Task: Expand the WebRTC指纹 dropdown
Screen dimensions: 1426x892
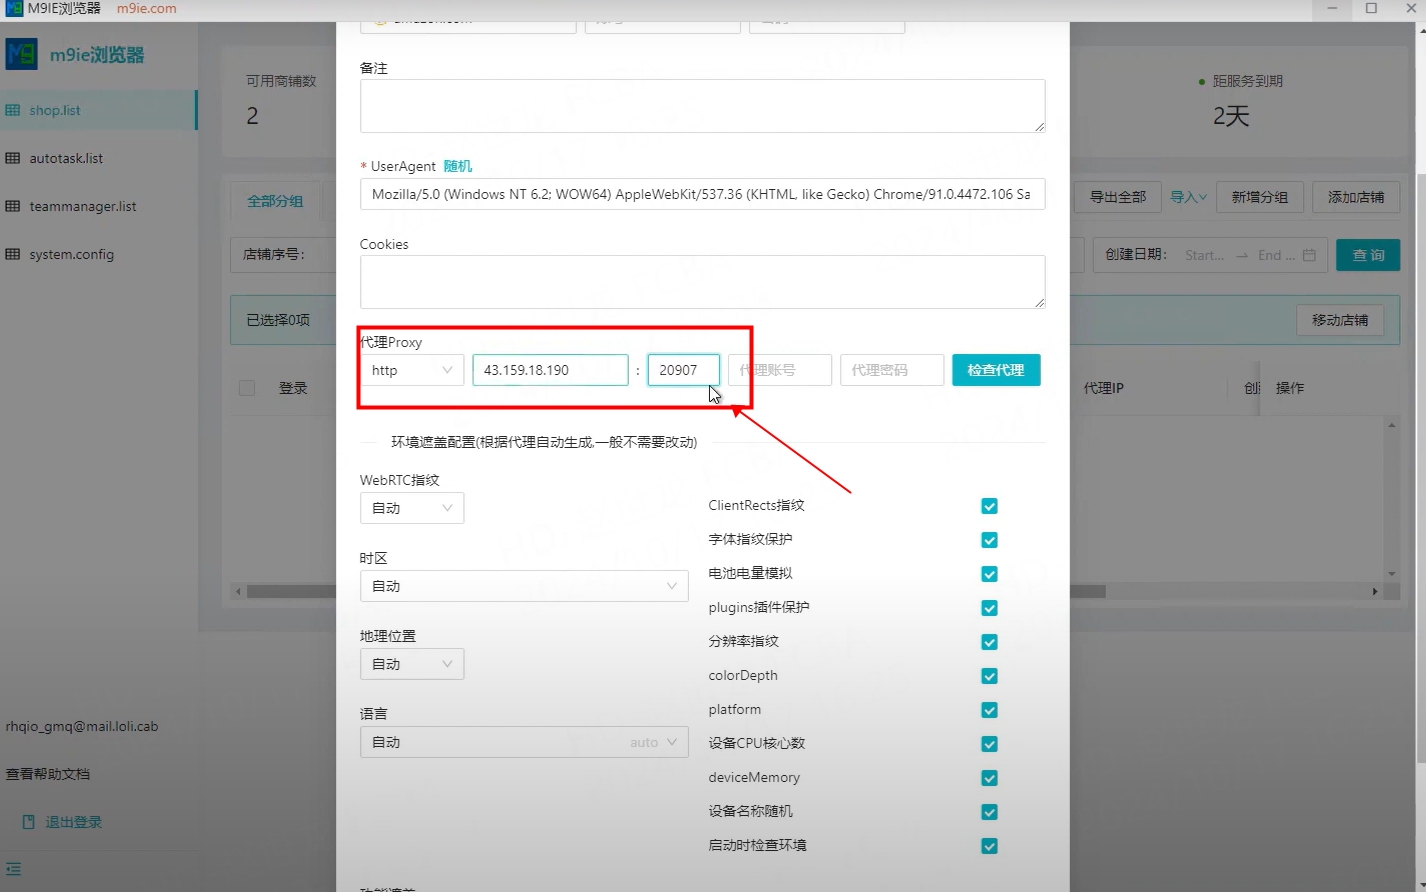Action: pos(412,508)
